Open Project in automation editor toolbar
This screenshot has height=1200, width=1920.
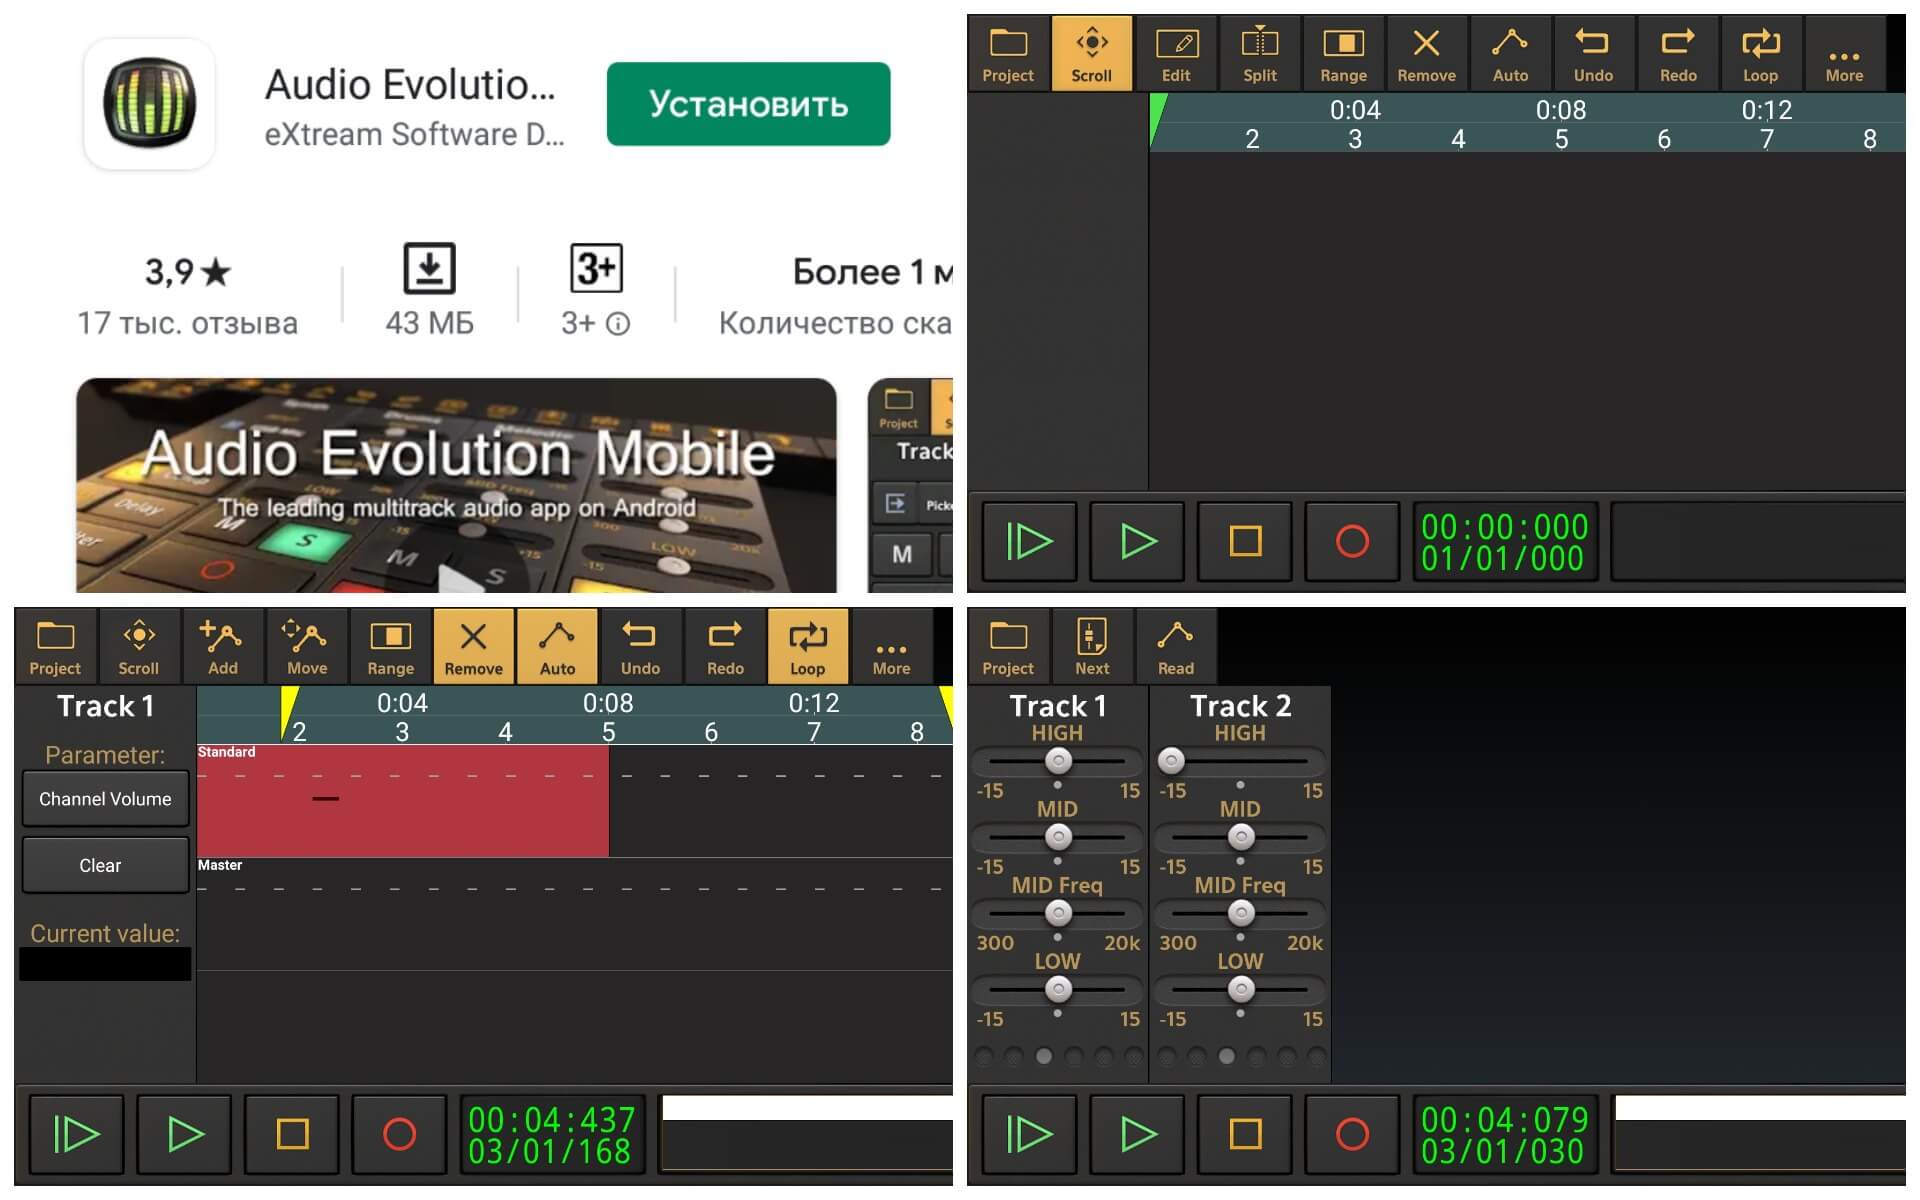(55, 647)
